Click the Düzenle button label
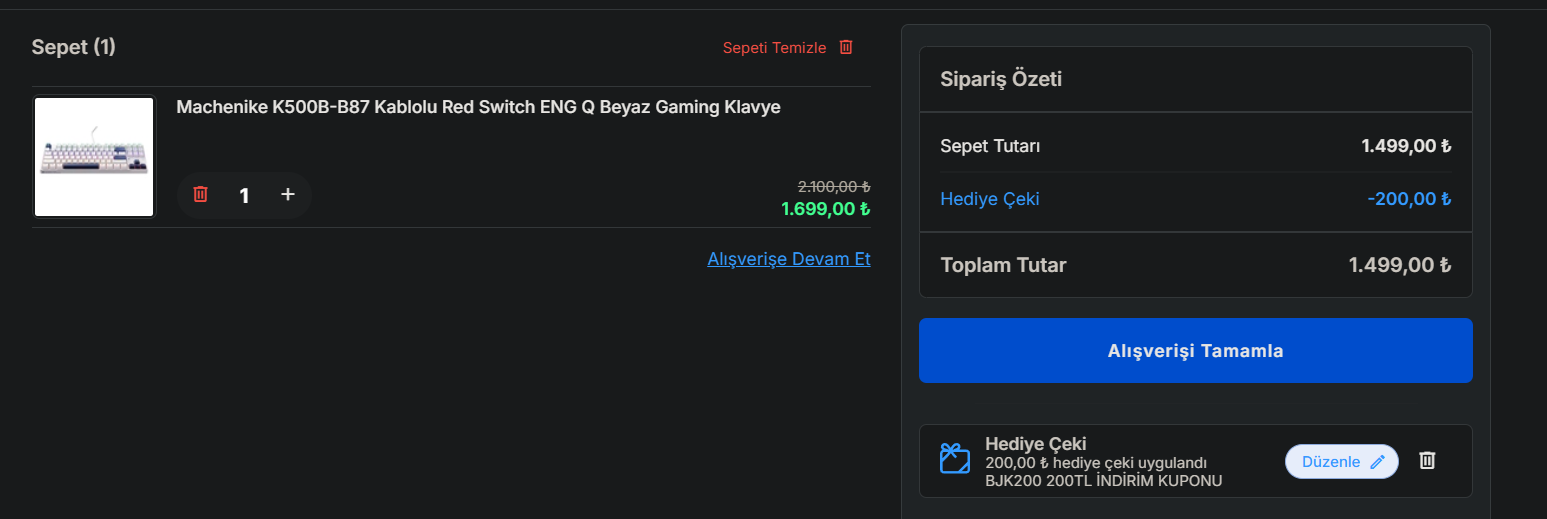 [x=1330, y=462]
